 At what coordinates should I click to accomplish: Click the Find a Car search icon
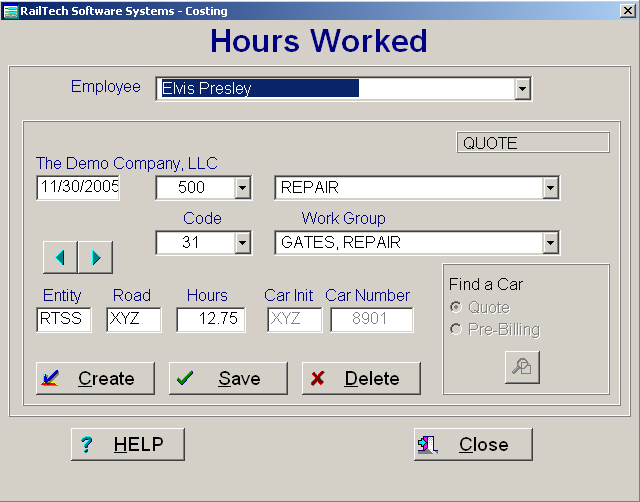click(521, 367)
